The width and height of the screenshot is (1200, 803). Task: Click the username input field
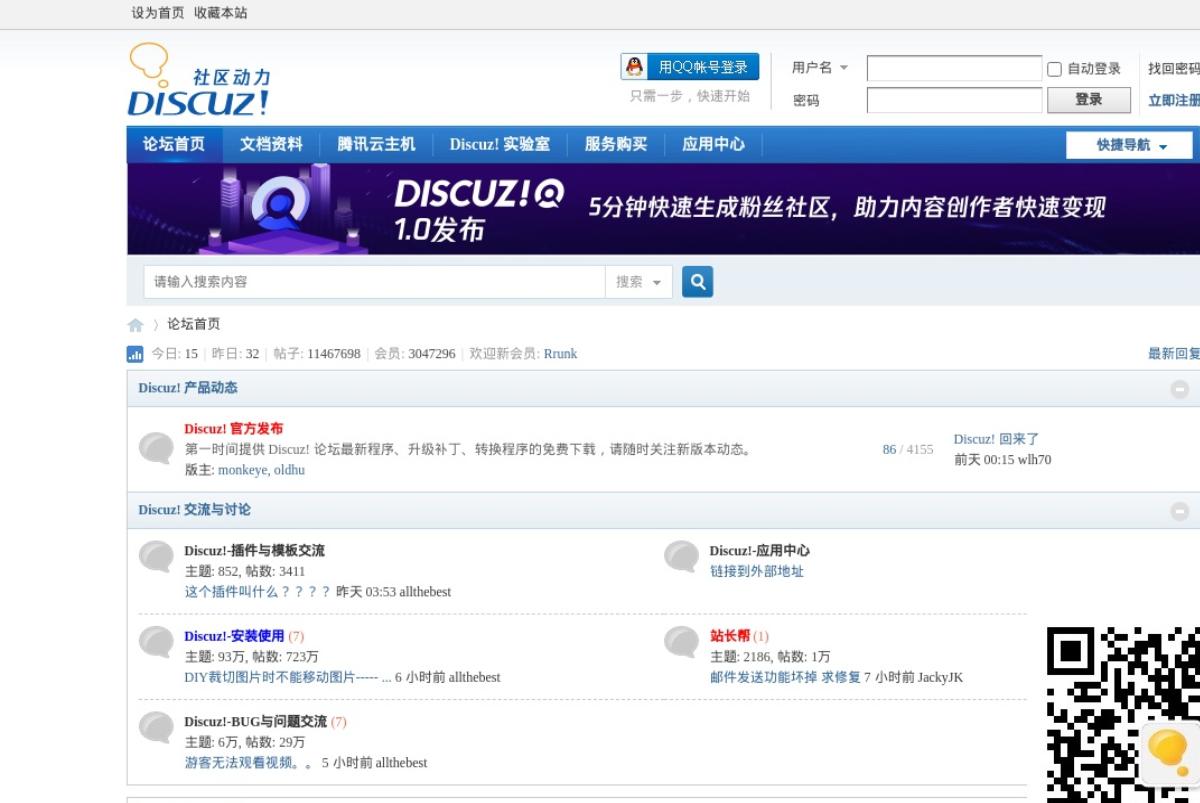(x=954, y=69)
